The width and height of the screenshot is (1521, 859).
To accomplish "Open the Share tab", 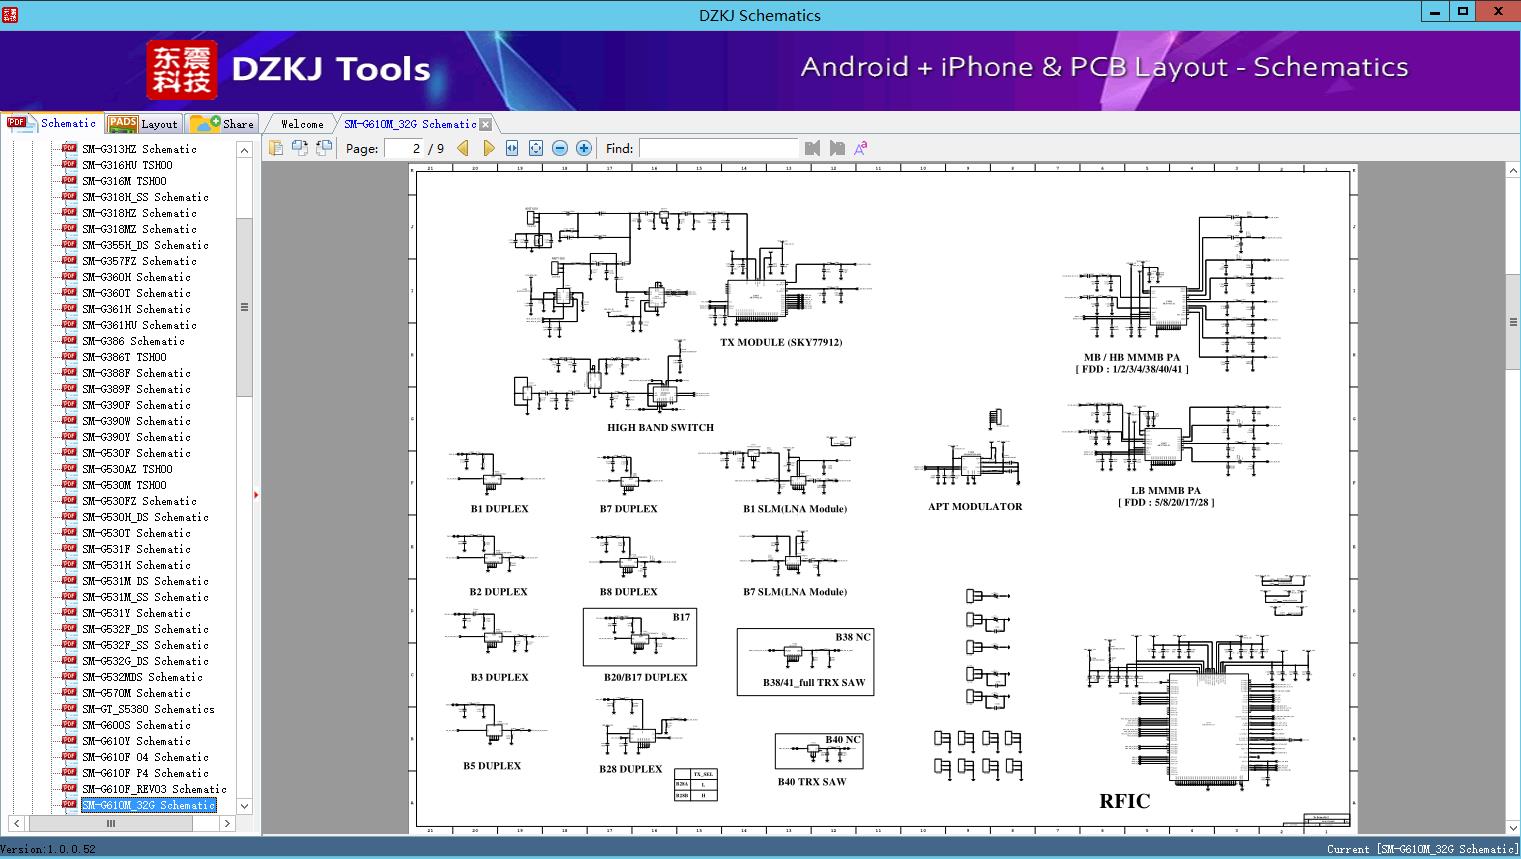I will click(222, 124).
